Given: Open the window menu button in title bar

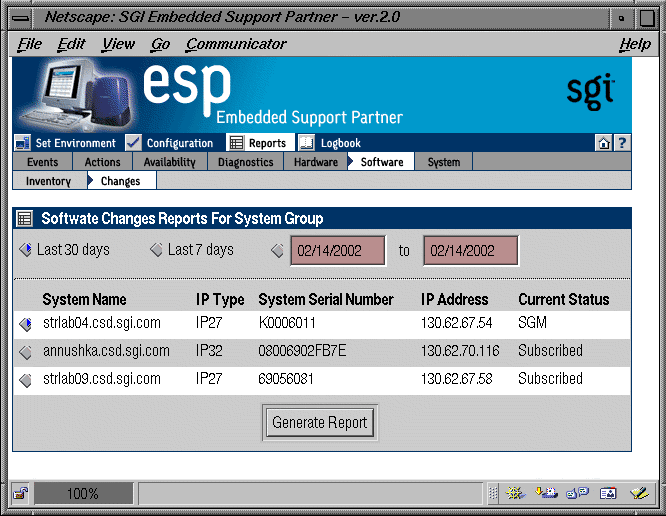Looking at the screenshot, I should point(20,18).
